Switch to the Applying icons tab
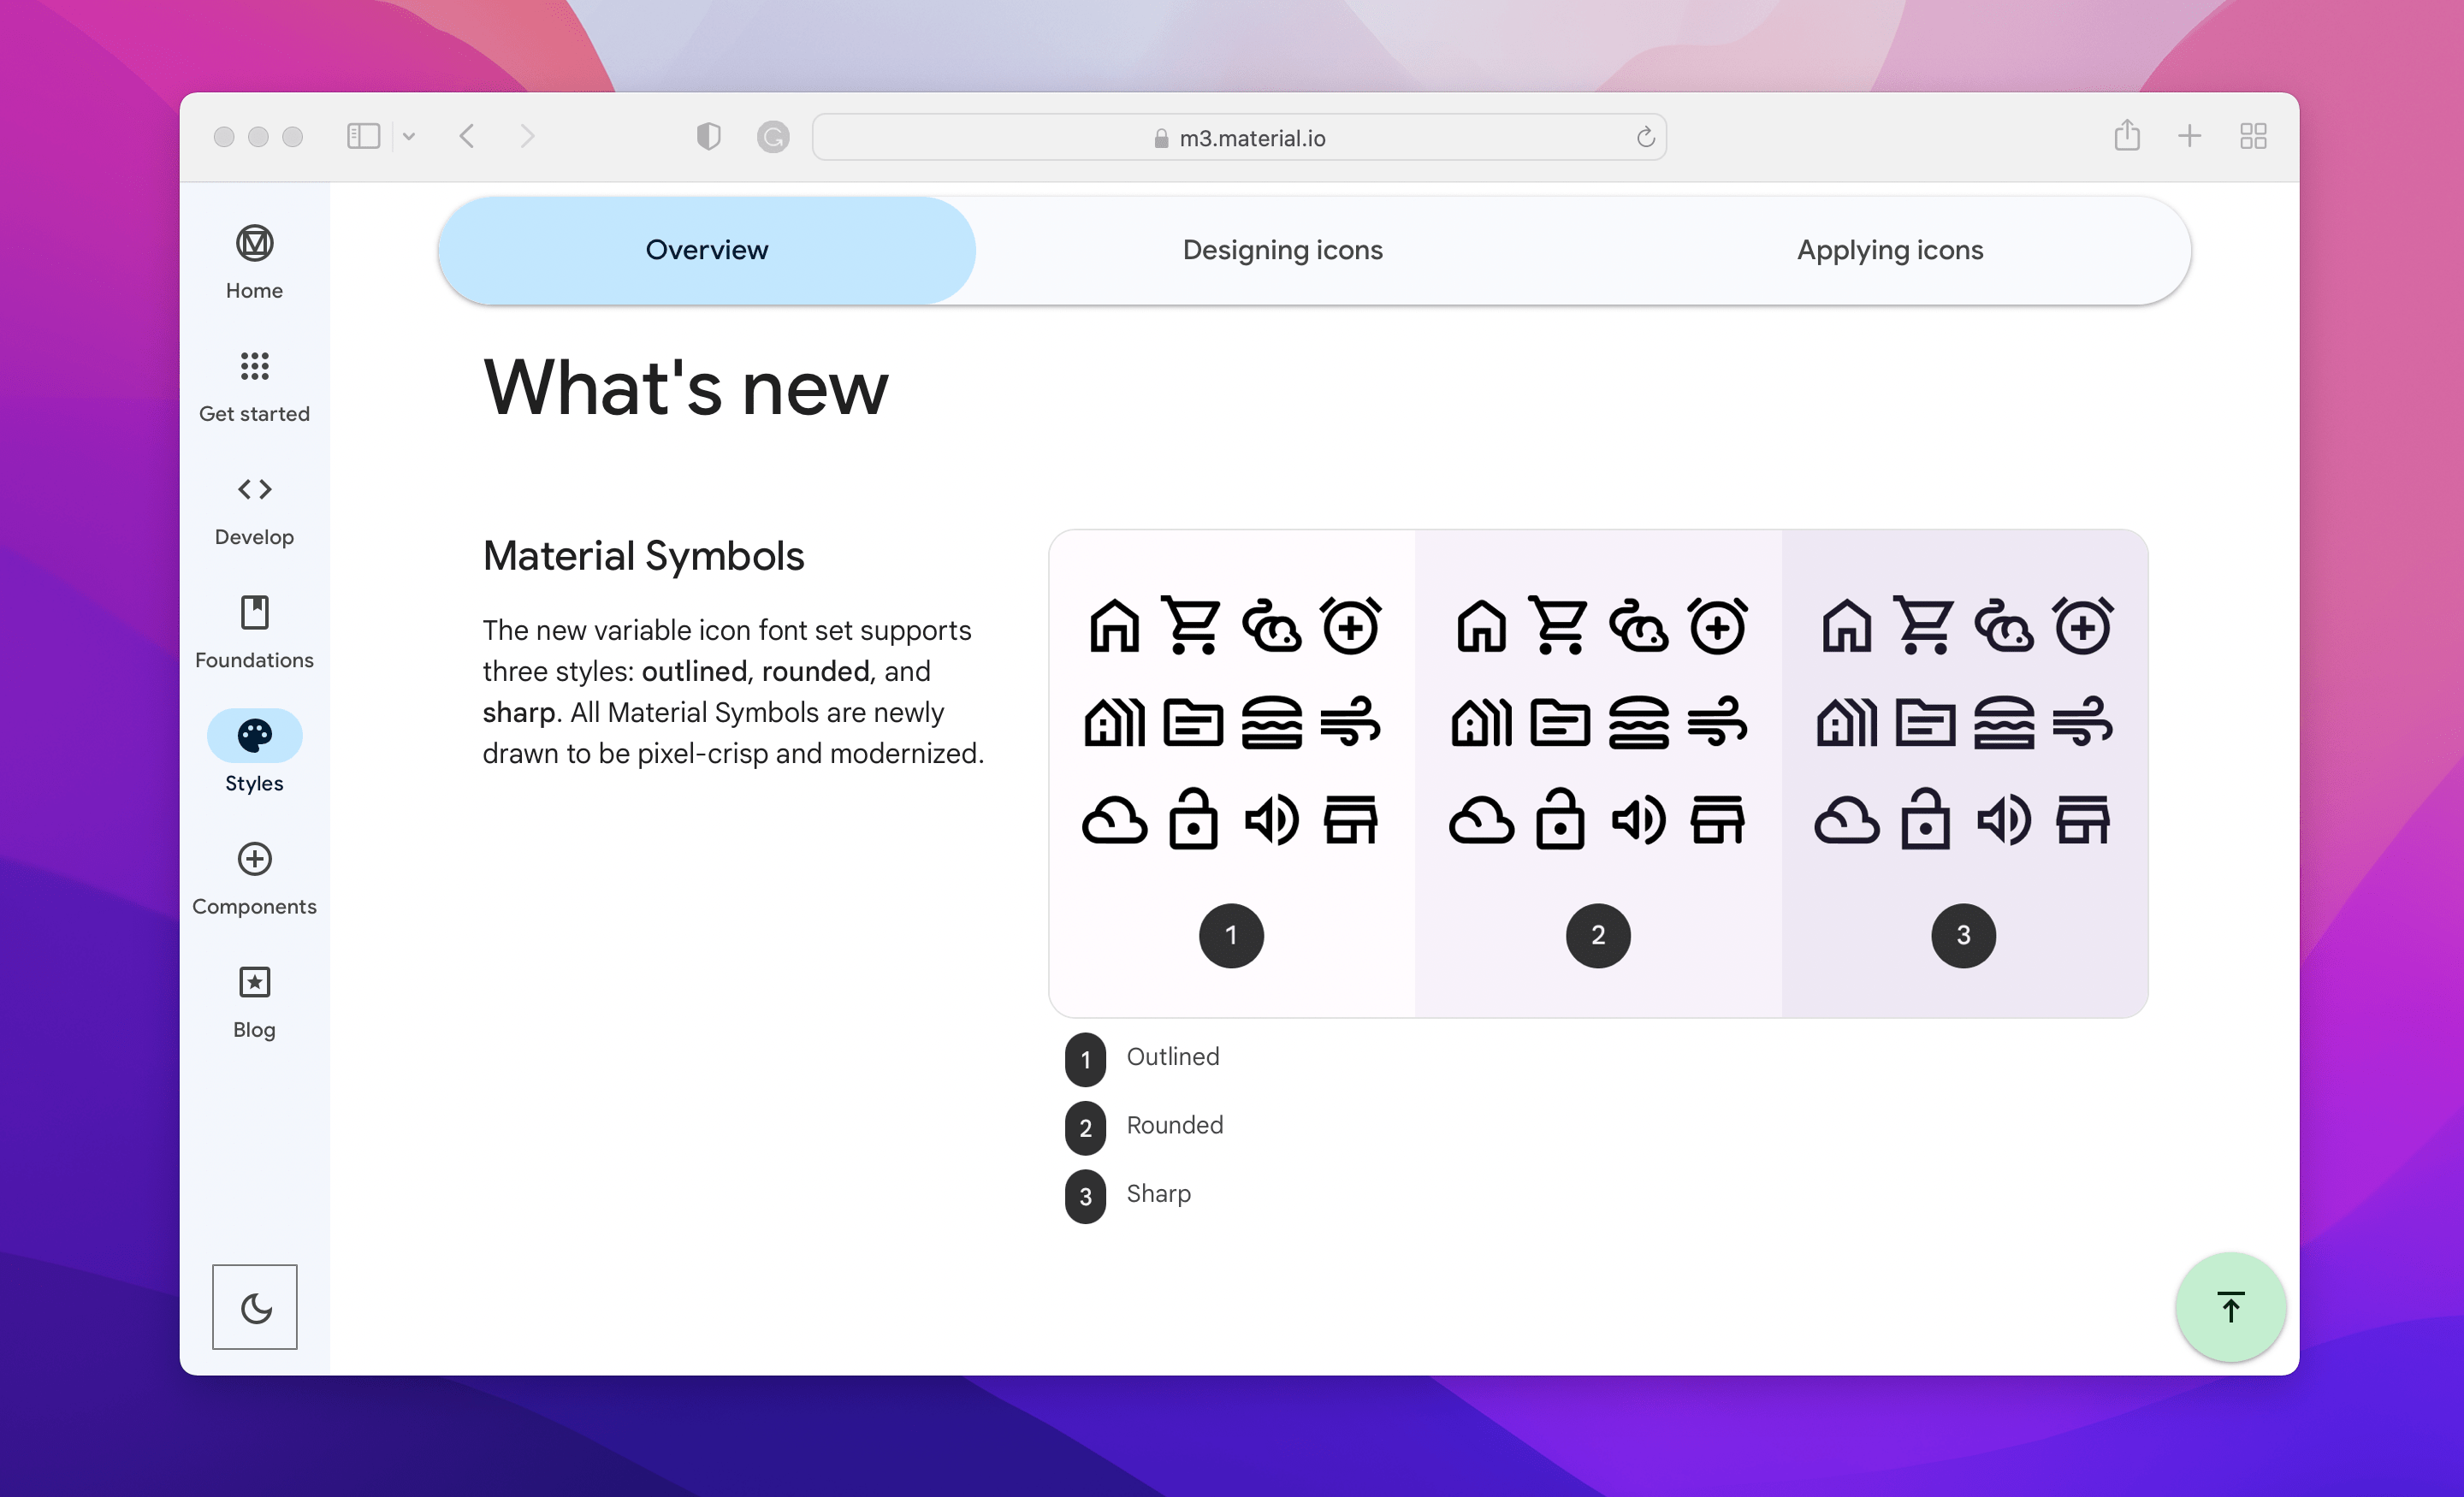The height and width of the screenshot is (1497, 2464). 1889,250
